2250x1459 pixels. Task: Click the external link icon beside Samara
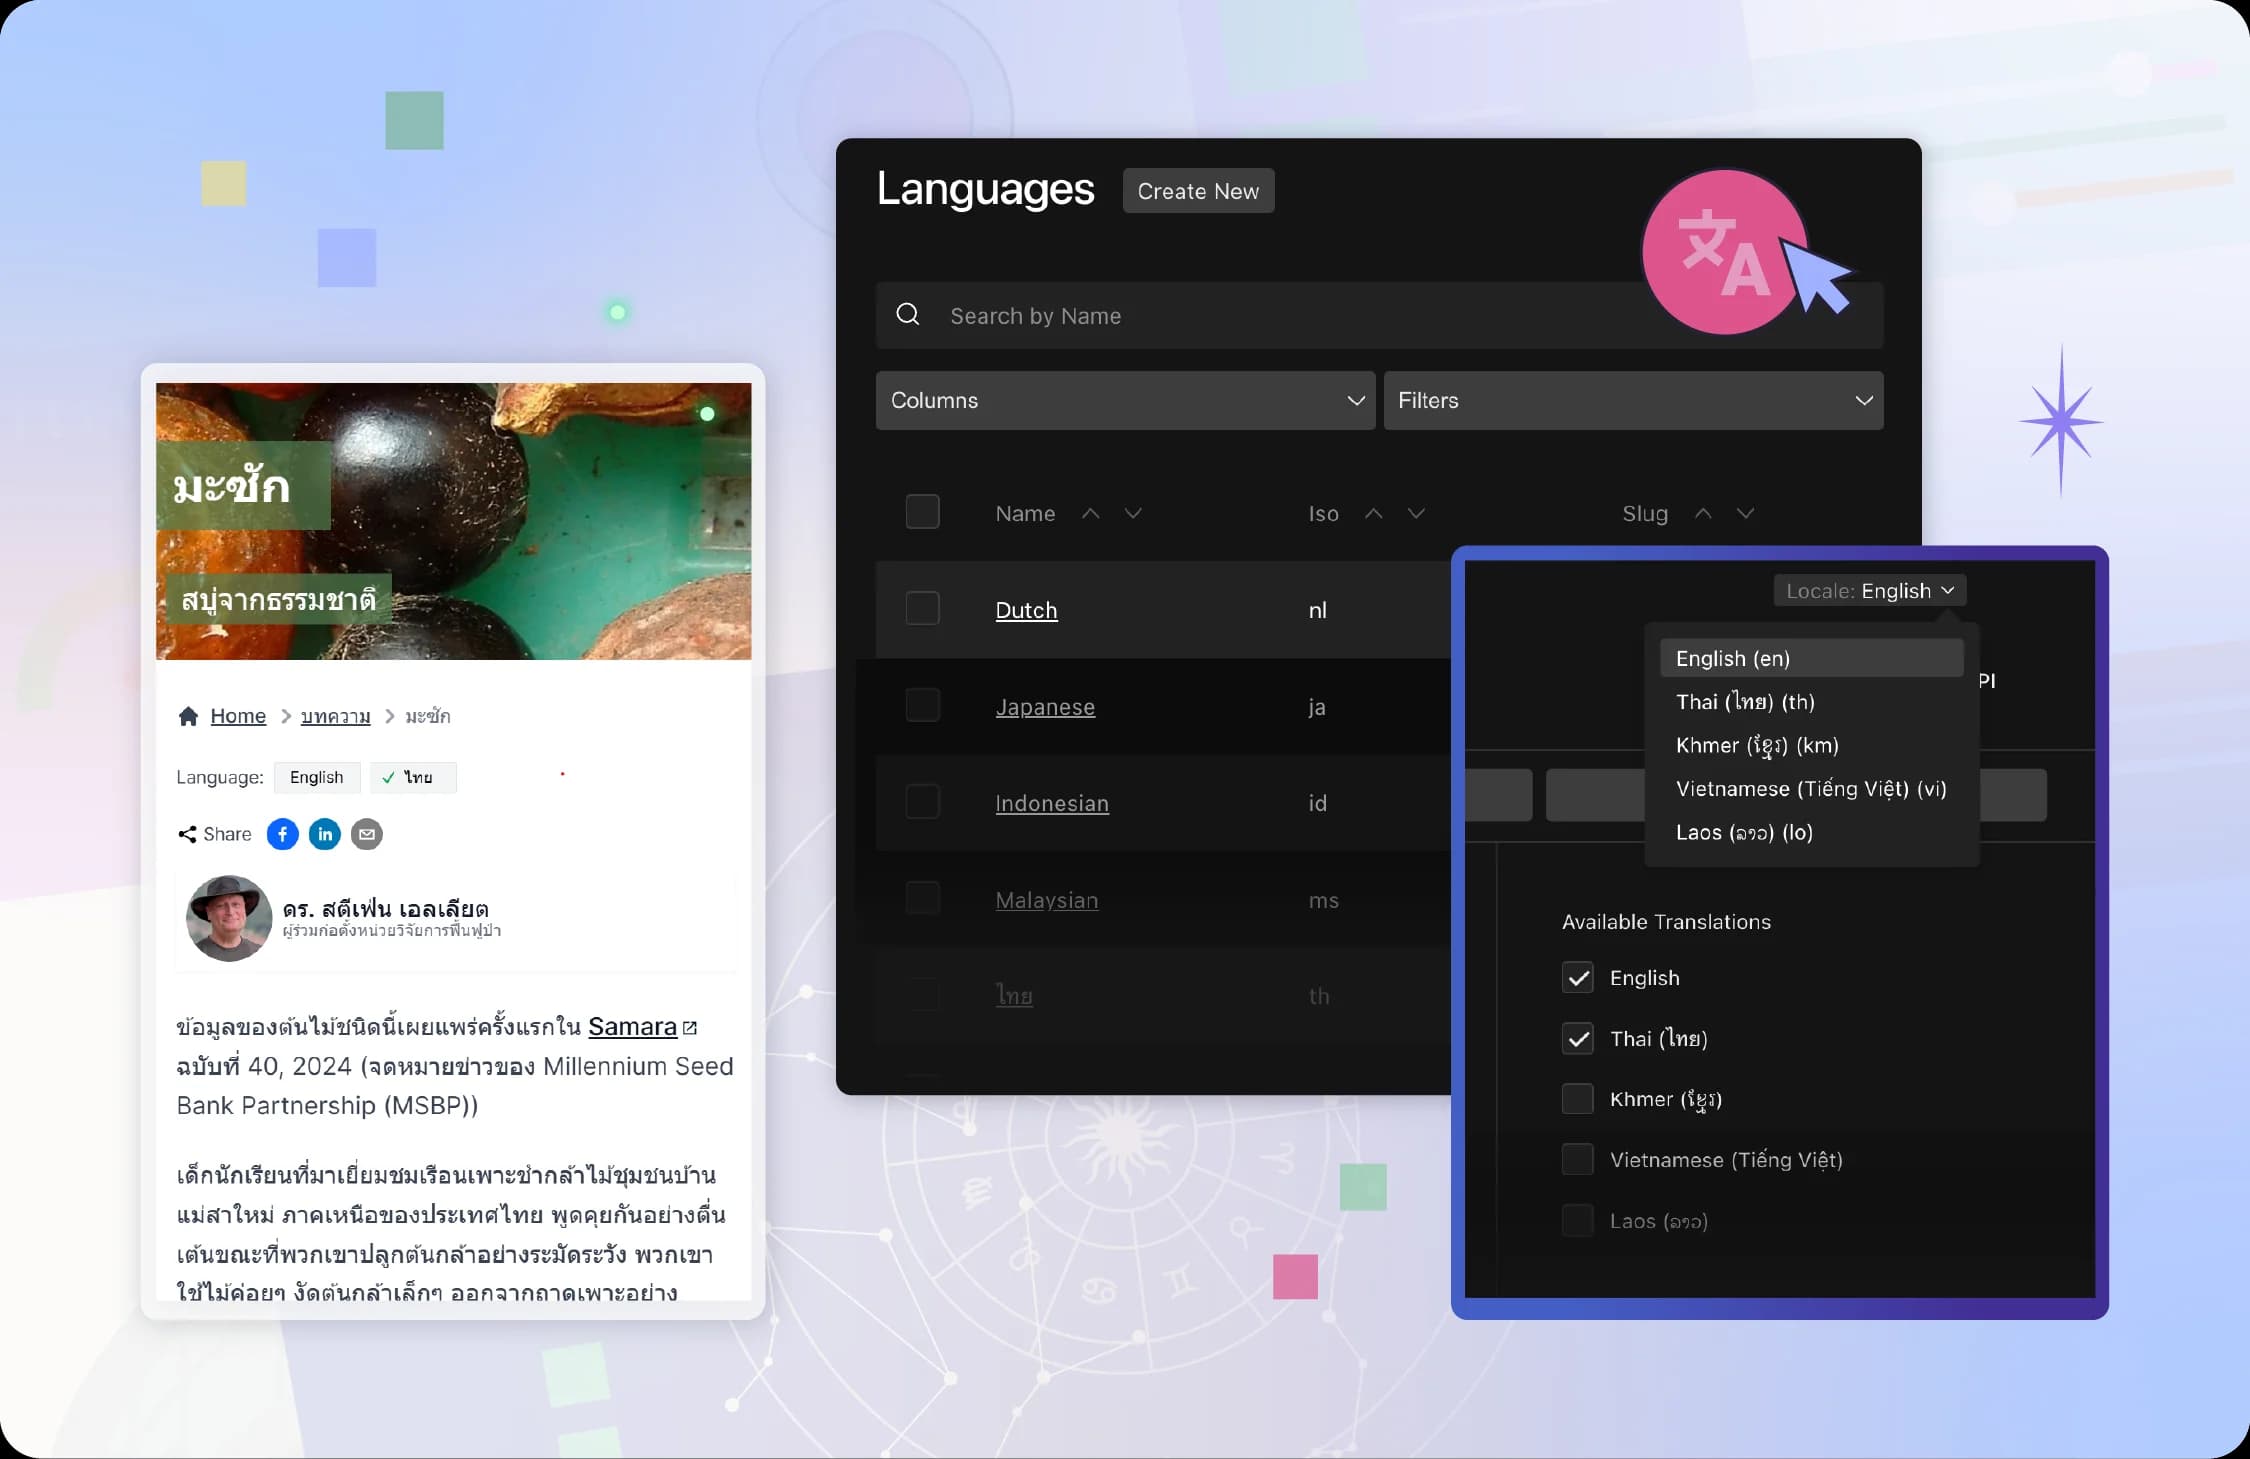[689, 1025]
